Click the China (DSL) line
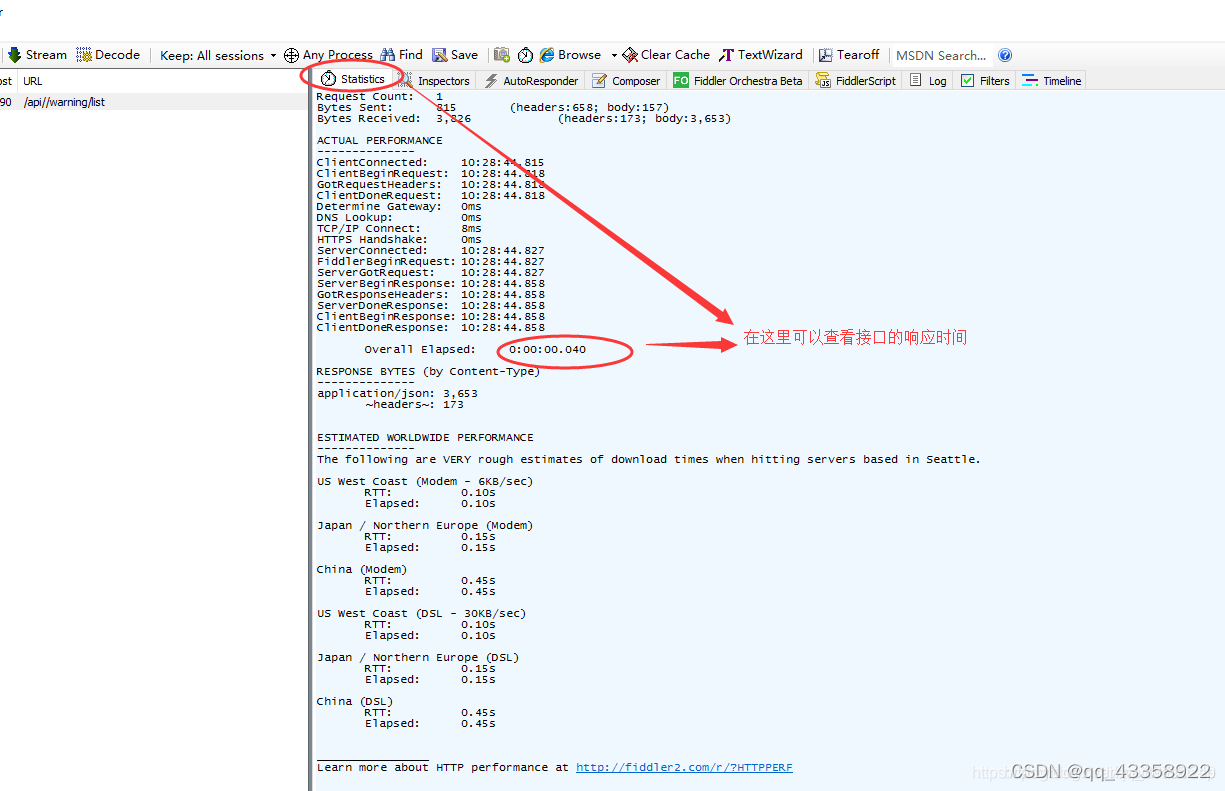Image resolution: width=1225 pixels, height=791 pixels. click(x=355, y=701)
